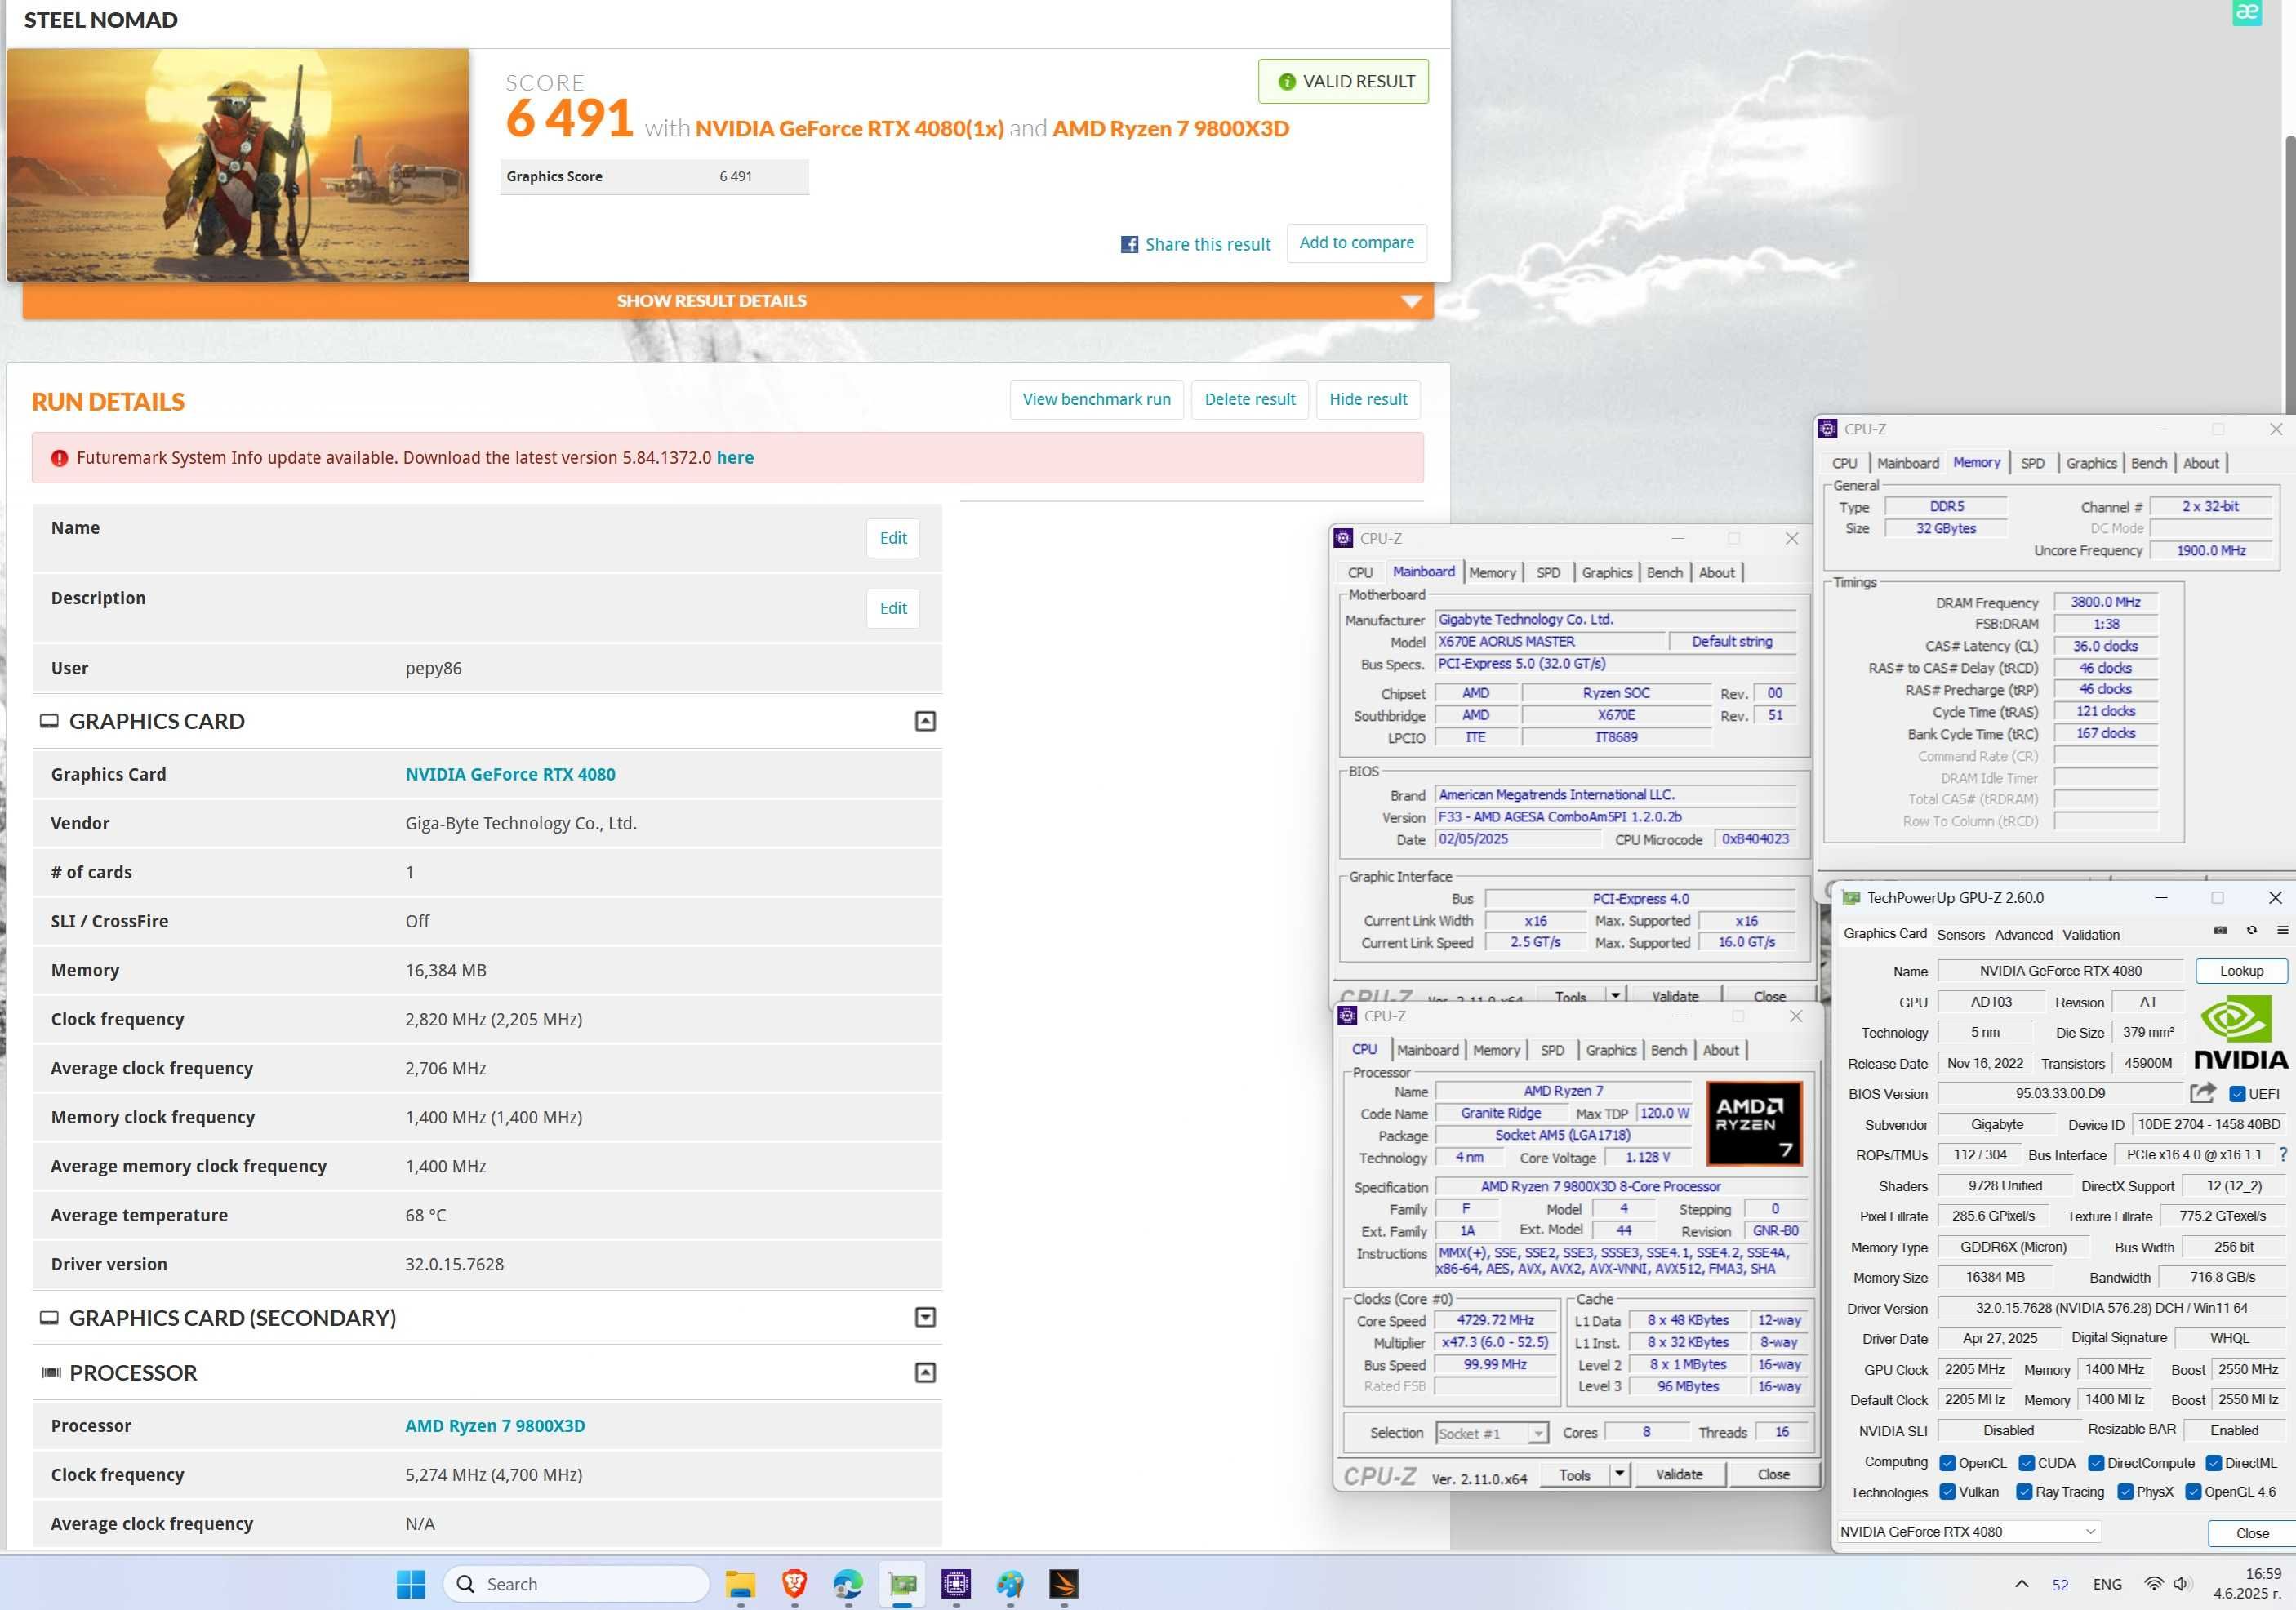Click the NVIDIA logo in GPU-Z

(x=2240, y=1033)
